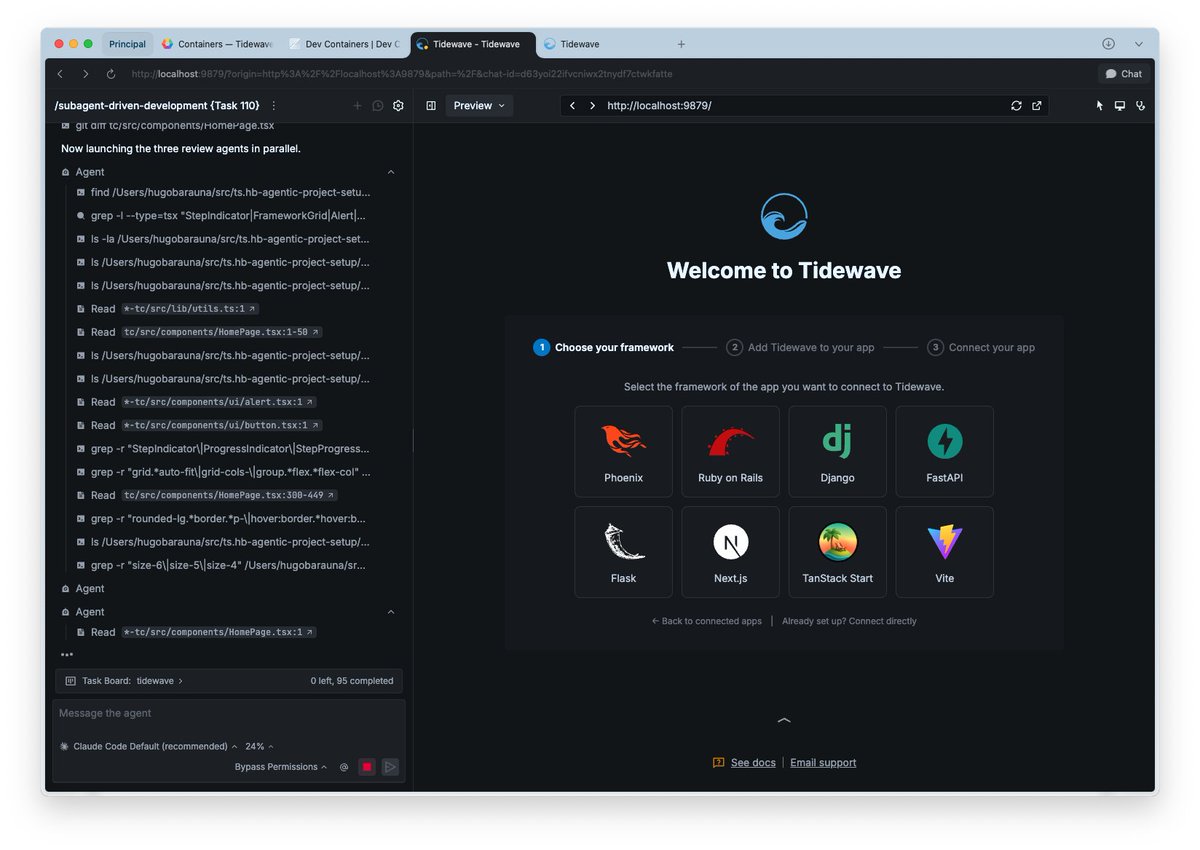The height and width of the screenshot is (850, 1200).
Task: Open Read components/ui/alert.tsx:1 entry
Action: [x=197, y=402]
